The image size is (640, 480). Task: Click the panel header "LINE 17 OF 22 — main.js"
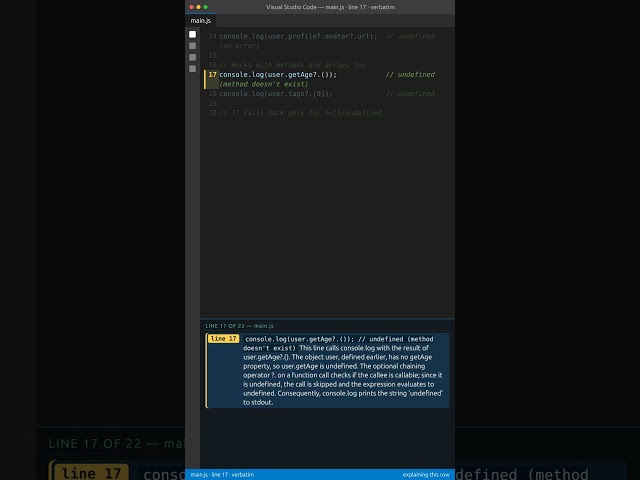[239, 326]
